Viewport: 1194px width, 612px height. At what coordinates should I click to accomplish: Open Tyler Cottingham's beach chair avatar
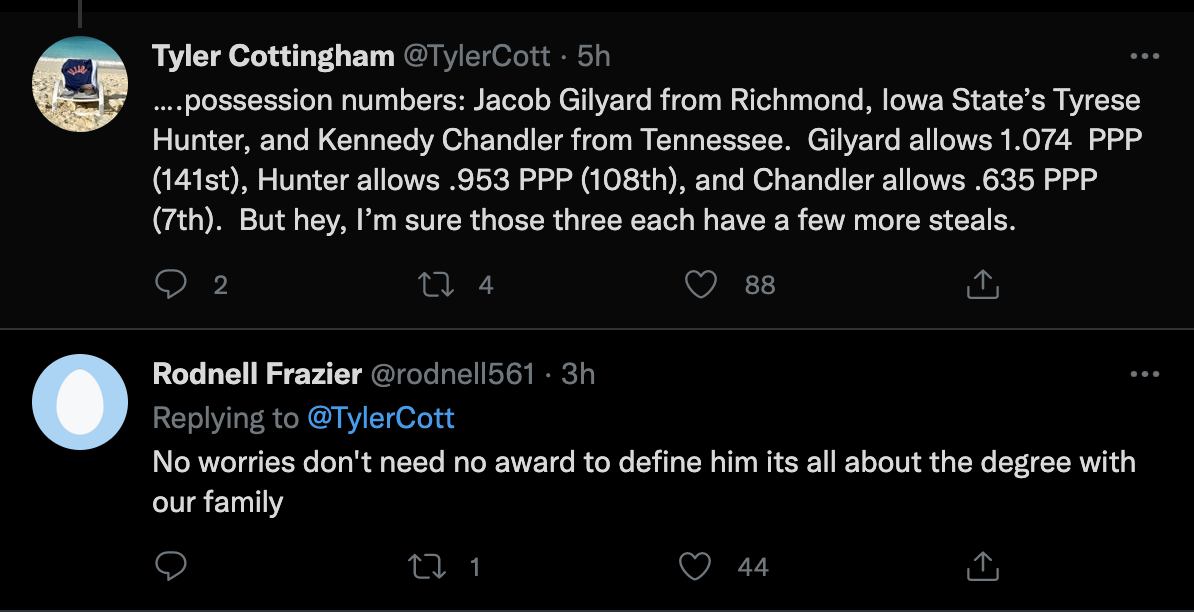81,83
